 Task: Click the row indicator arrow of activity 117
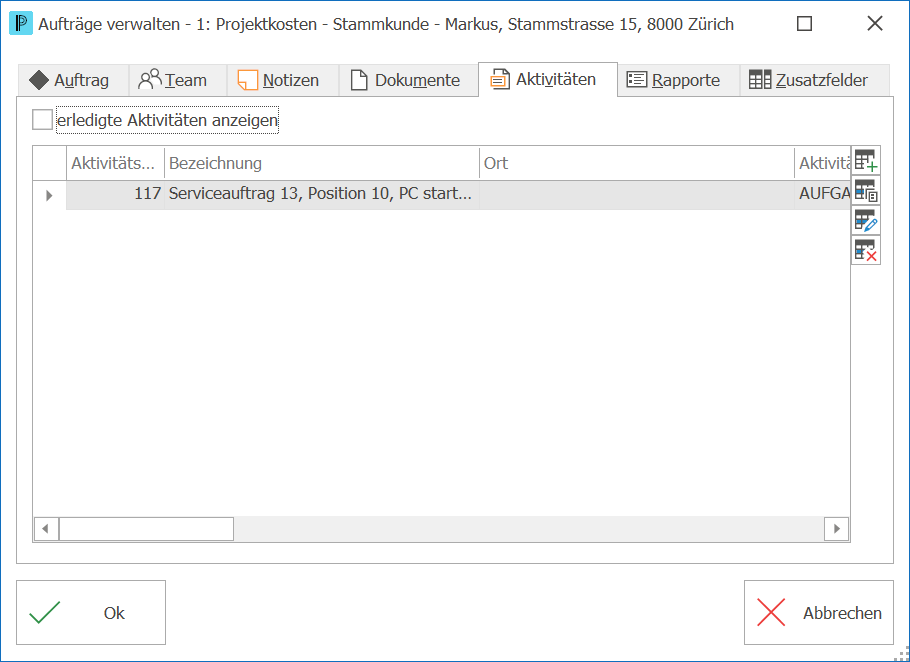coord(49,195)
